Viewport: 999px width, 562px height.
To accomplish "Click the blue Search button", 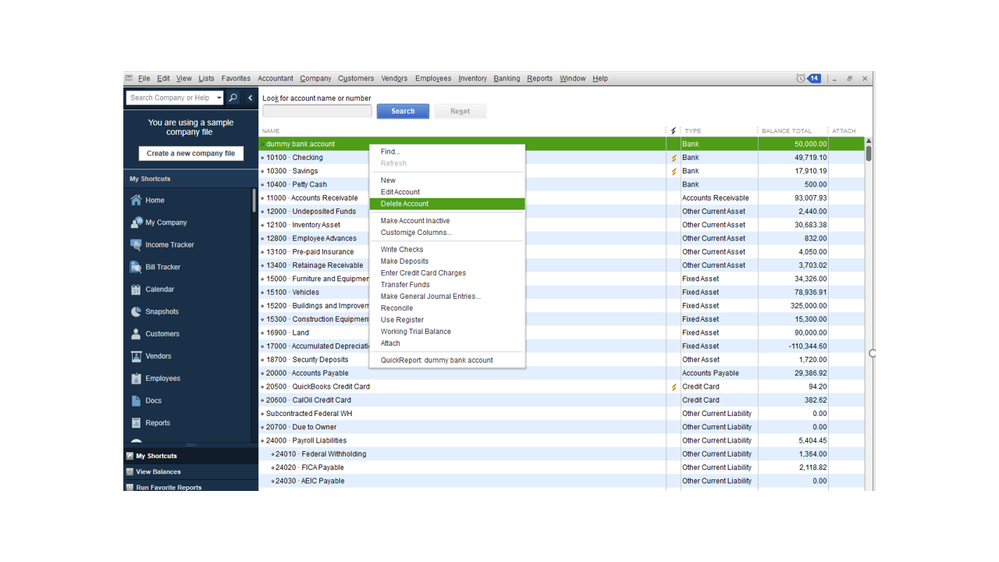I will click(x=403, y=111).
